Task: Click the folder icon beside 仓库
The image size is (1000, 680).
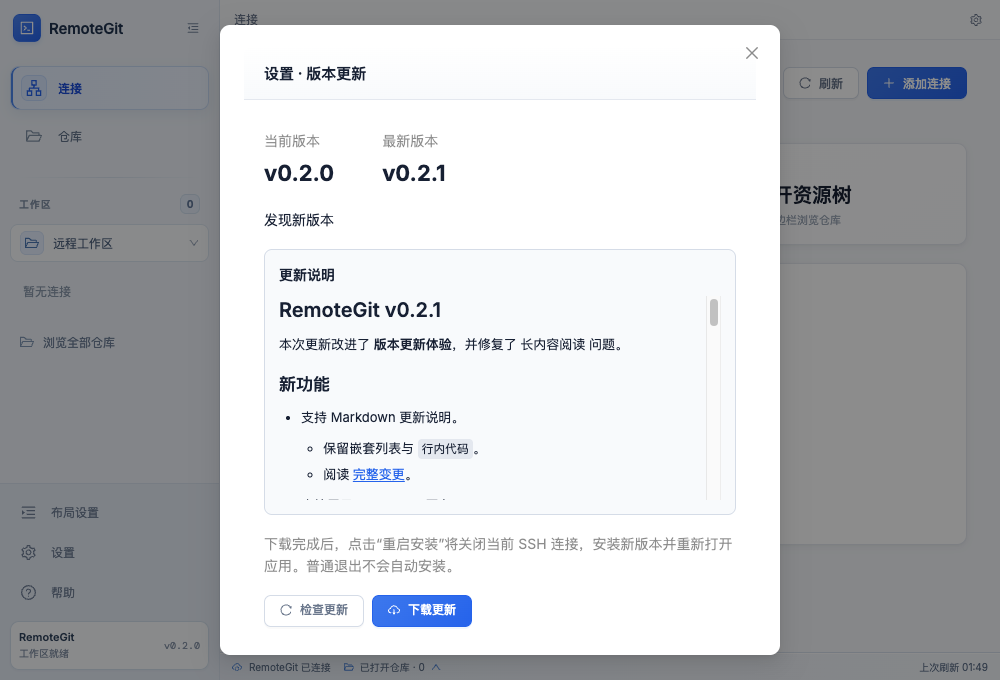Action: click(x=33, y=137)
